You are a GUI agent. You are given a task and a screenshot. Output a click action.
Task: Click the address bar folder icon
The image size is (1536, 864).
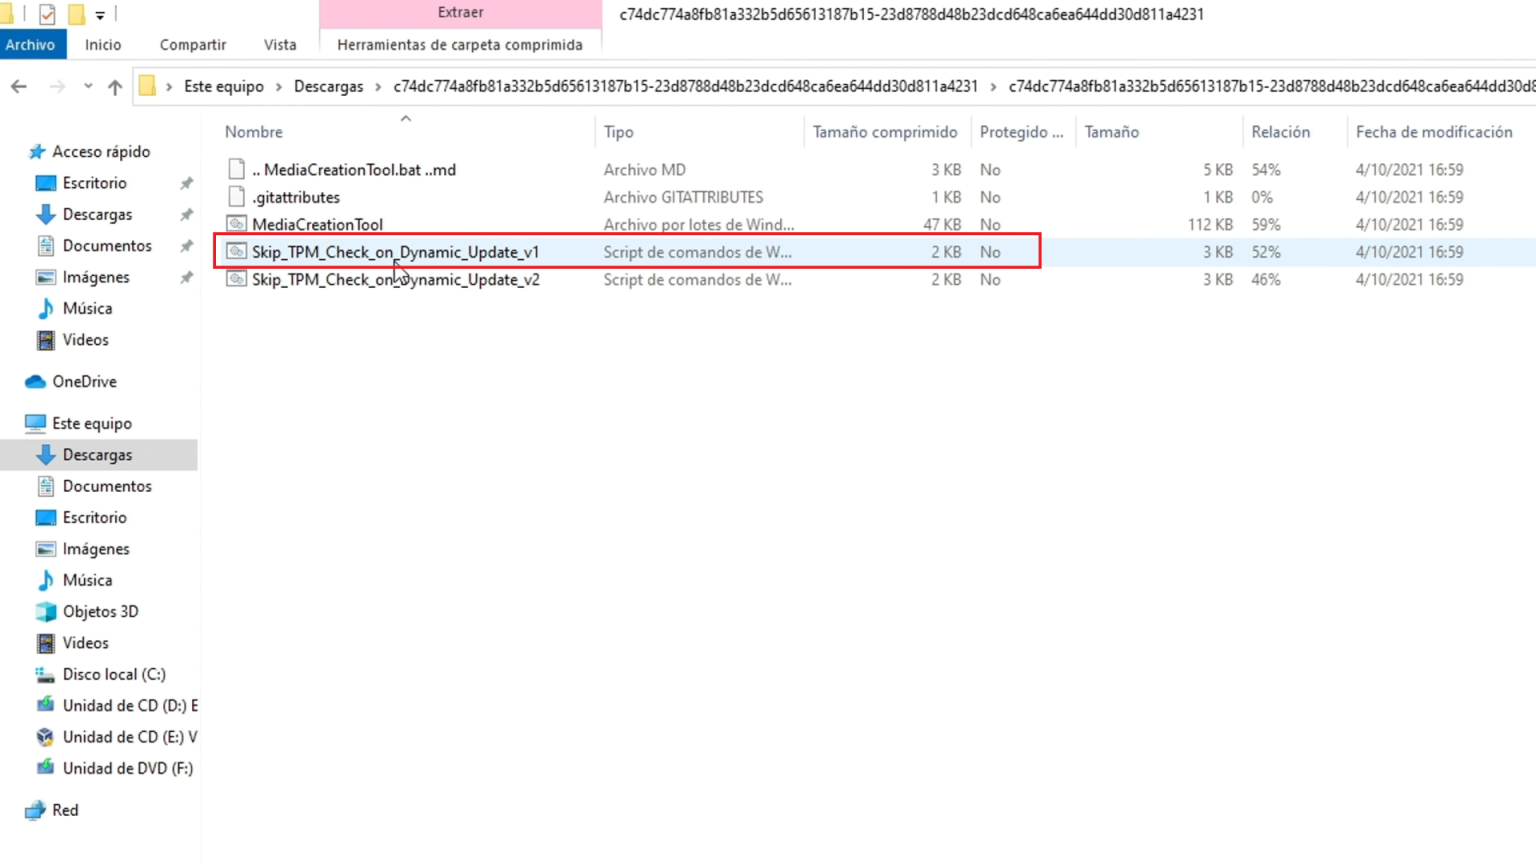[147, 86]
